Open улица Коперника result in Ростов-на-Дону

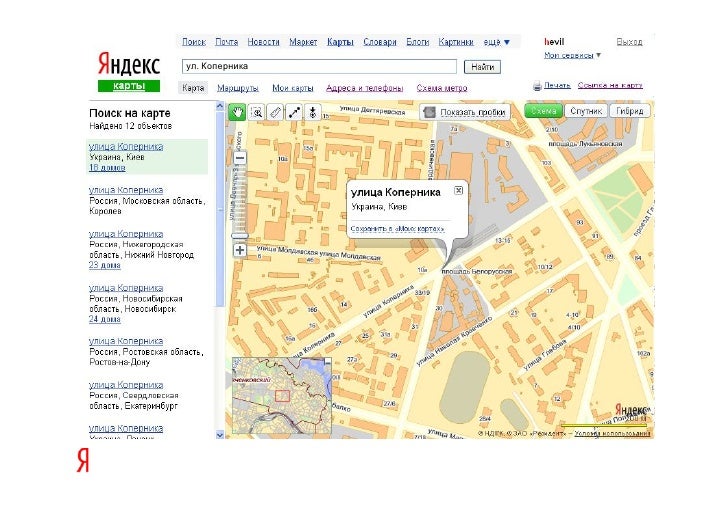126,341
